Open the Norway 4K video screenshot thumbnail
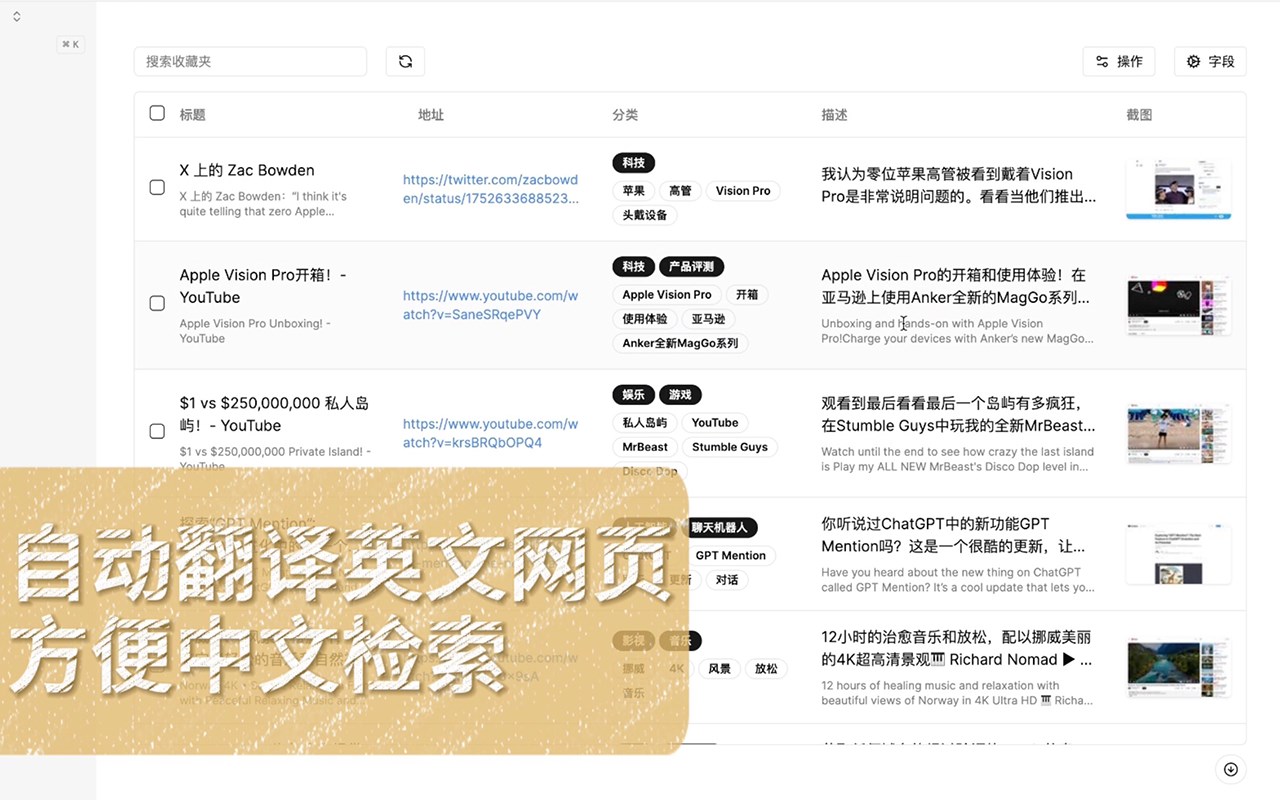The image size is (1280, 800). [1178, 667]
